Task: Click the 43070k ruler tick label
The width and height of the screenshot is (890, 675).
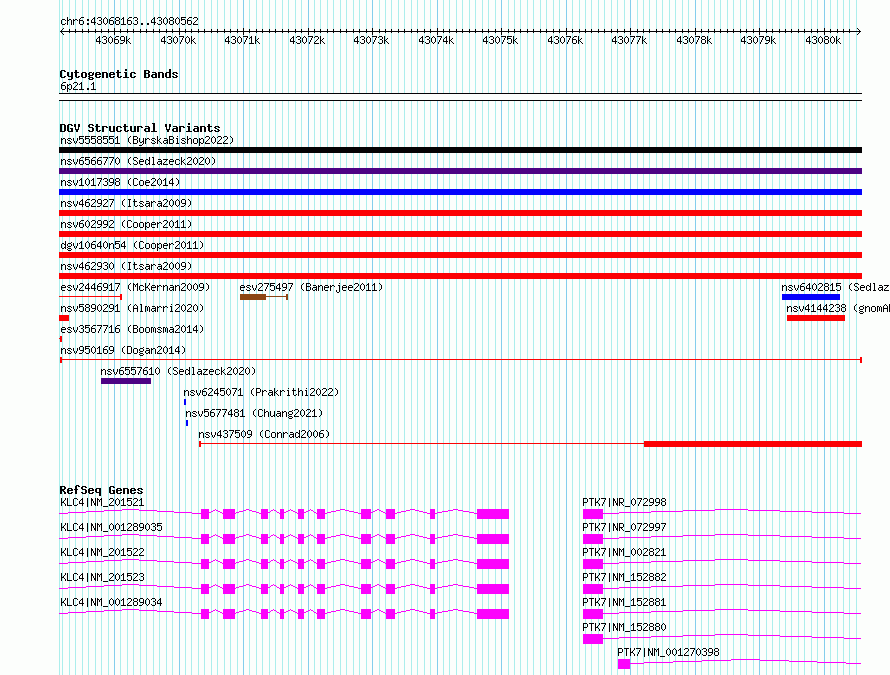Action: click(x=178, y=40)
